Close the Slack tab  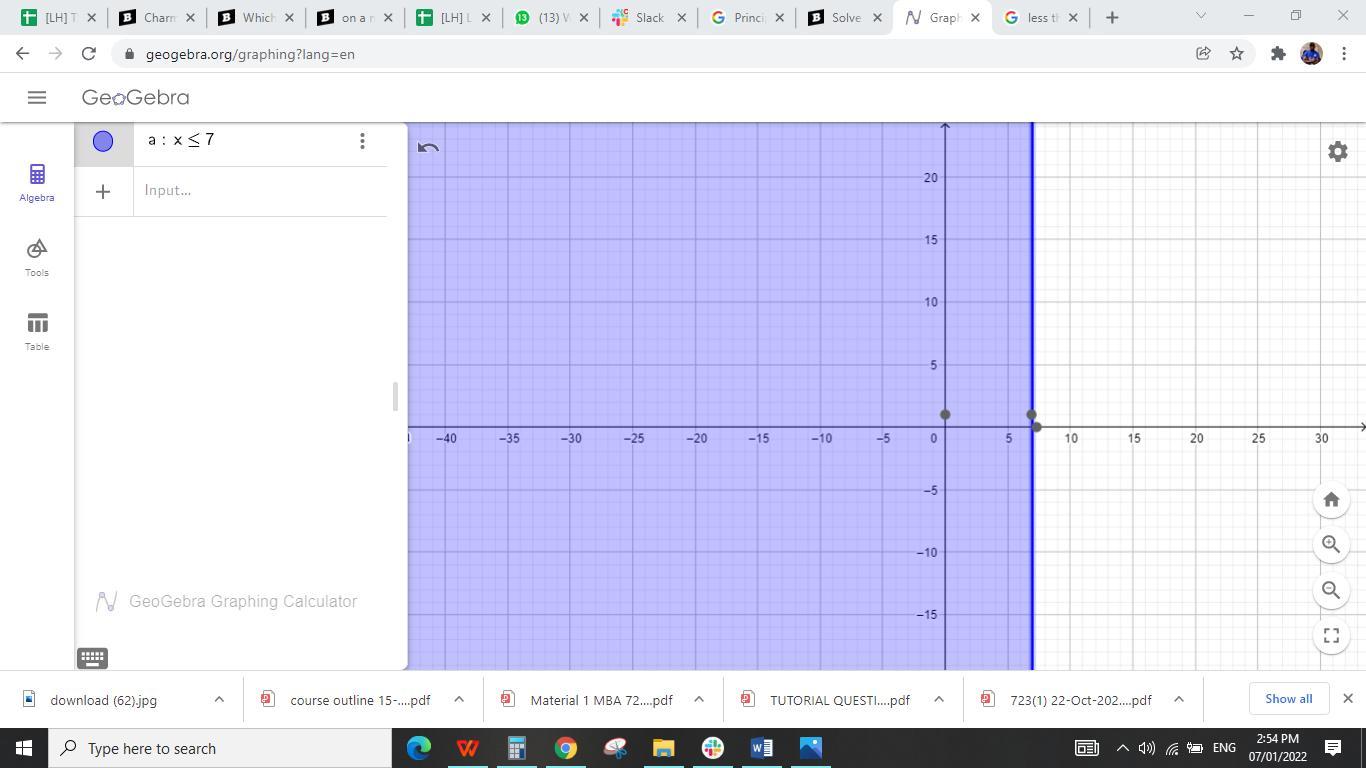[682, 17]
